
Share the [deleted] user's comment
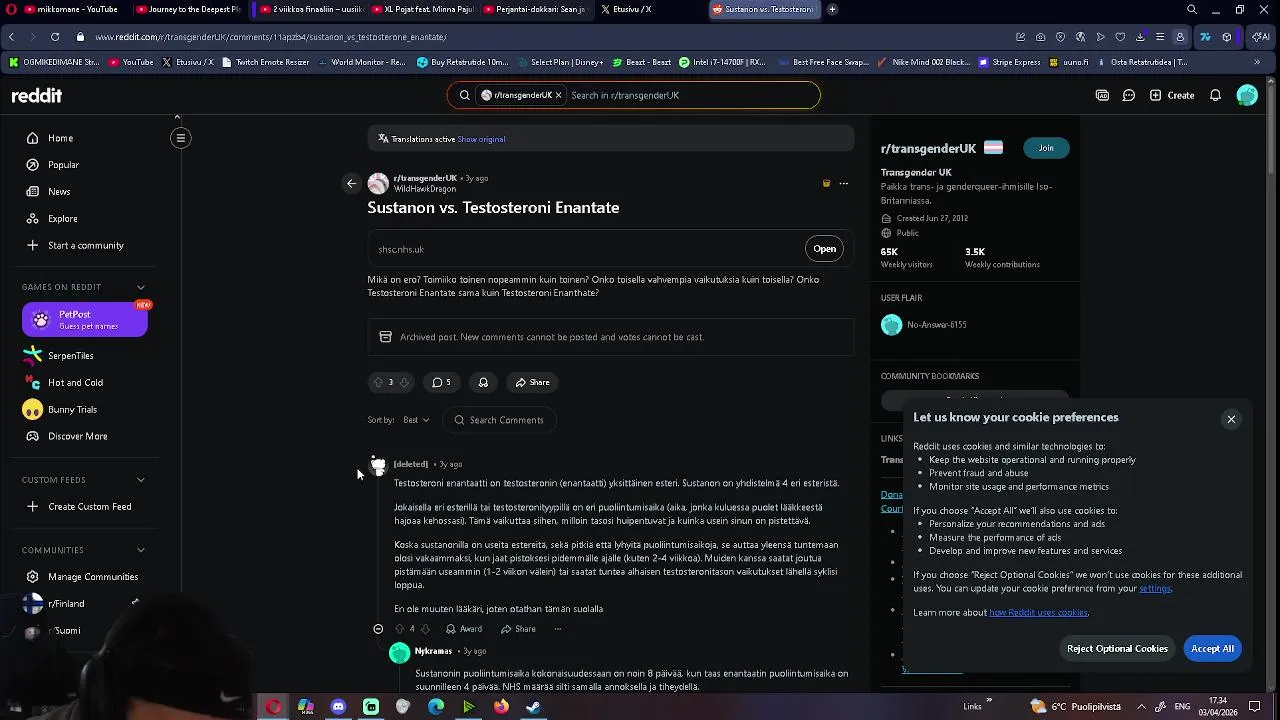(519, 629)
